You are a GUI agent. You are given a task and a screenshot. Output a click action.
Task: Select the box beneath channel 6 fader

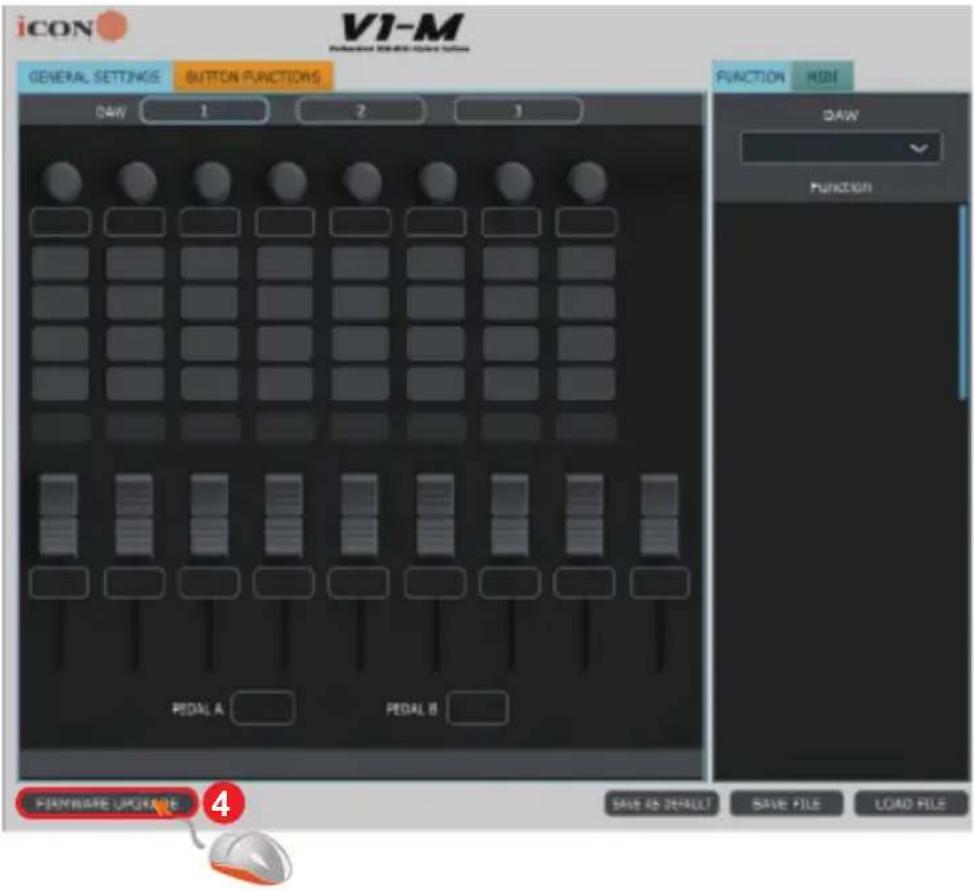(435, 583)
